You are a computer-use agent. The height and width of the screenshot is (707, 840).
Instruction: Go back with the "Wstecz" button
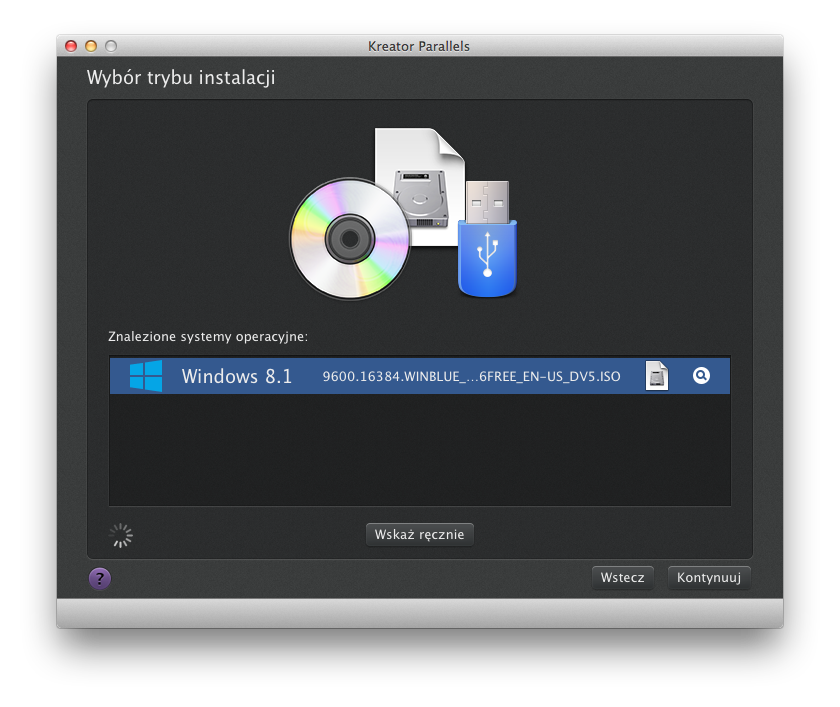pyautogui.click(x=622, y=578)
